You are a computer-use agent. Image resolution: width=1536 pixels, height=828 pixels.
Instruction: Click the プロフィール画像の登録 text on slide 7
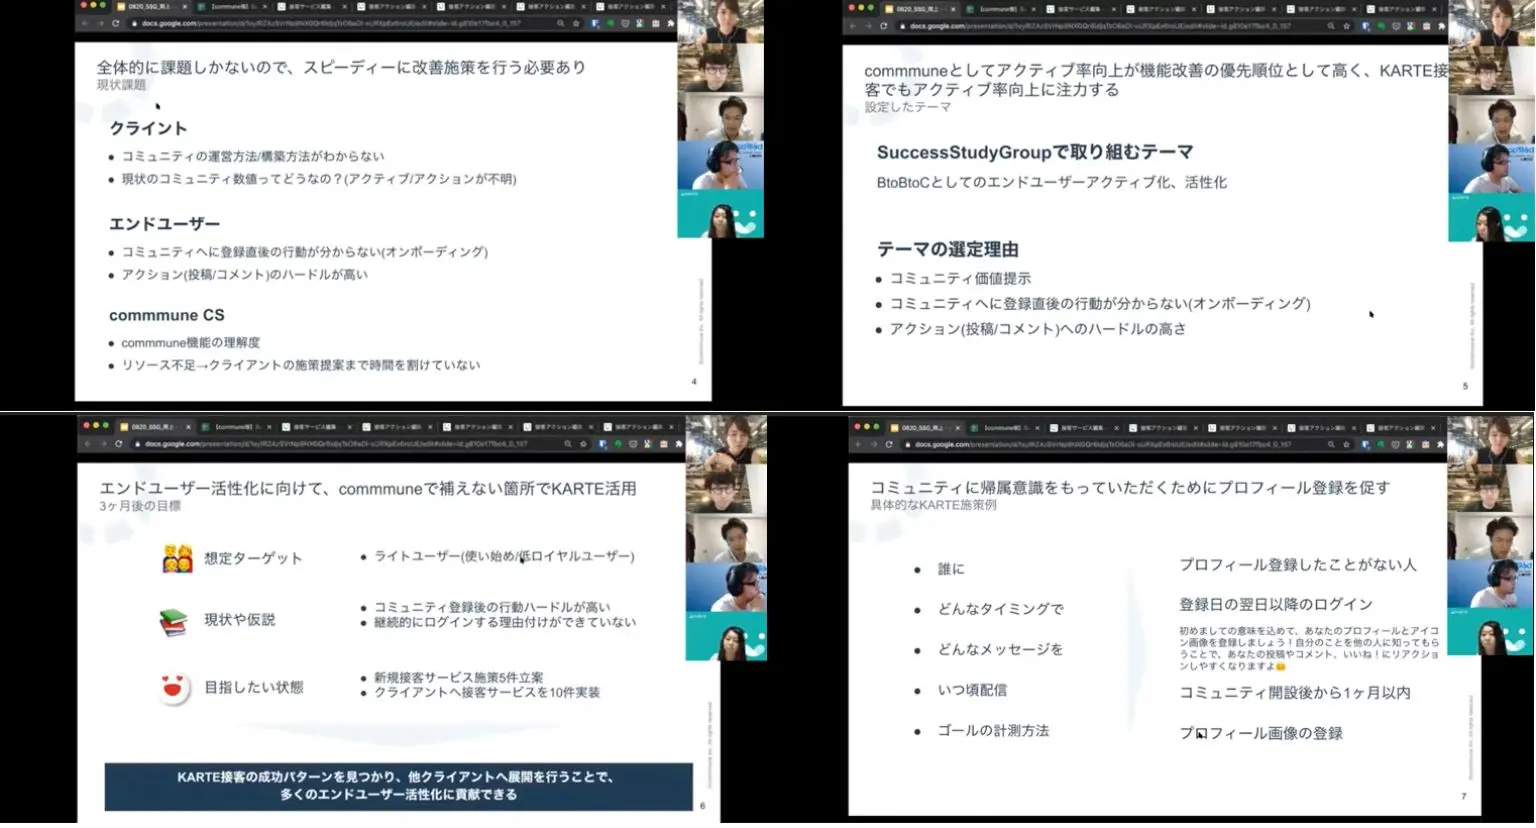[x=1261, y=733]
